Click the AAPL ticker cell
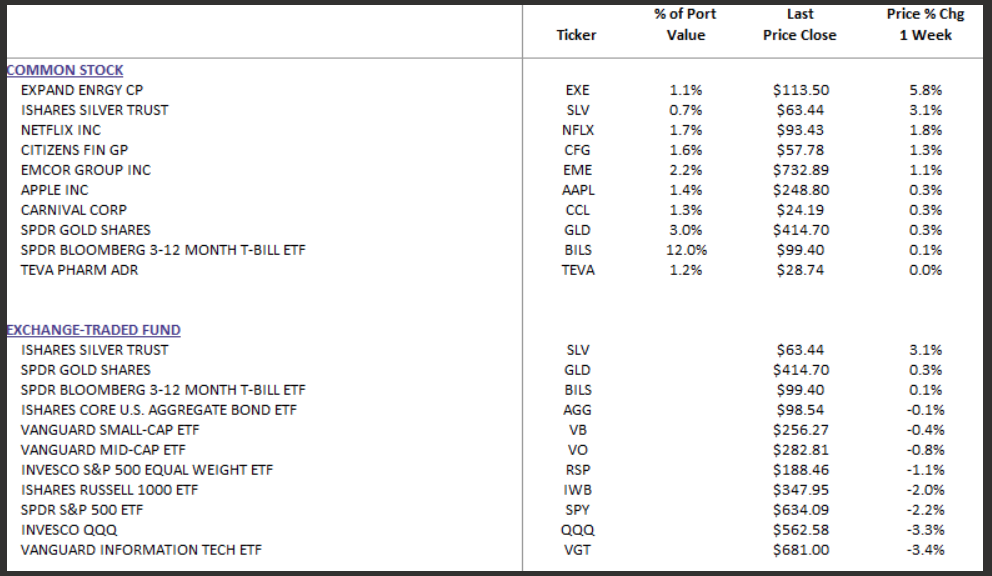Viewport: 992px width, 576px height. 577,190
